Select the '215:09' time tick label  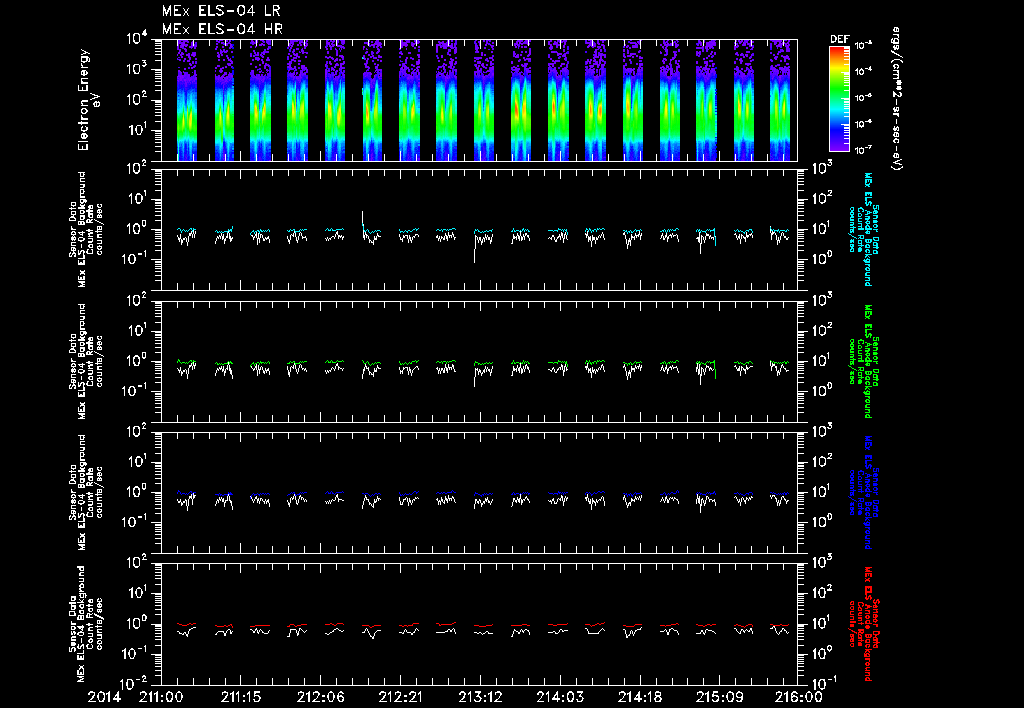tap(718, 697)
